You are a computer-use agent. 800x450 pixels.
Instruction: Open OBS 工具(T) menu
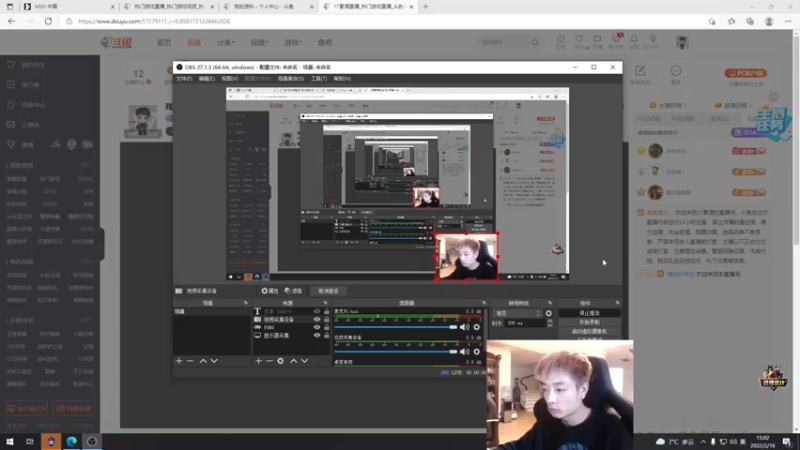coord(319,79)
